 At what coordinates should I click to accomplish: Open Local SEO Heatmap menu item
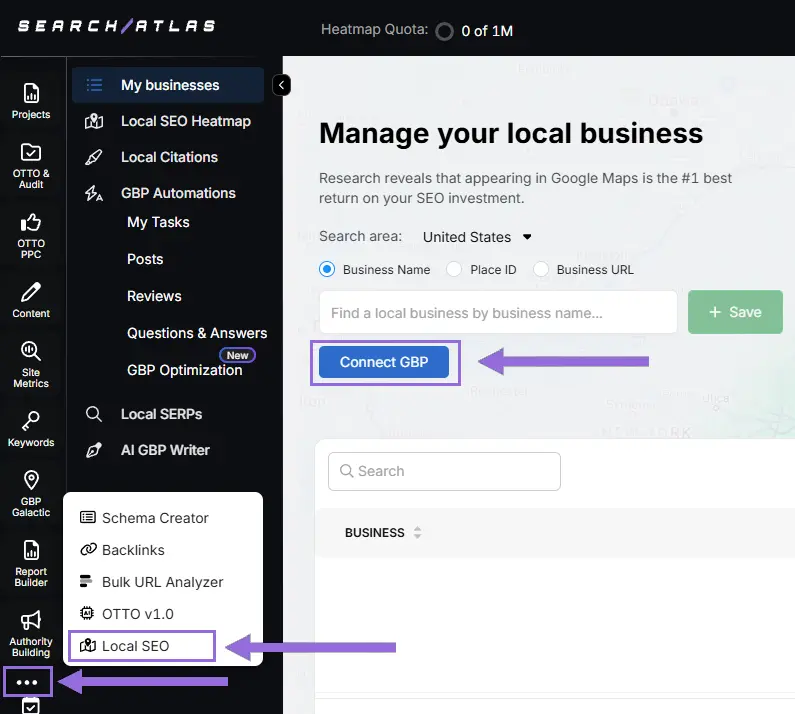185,121
